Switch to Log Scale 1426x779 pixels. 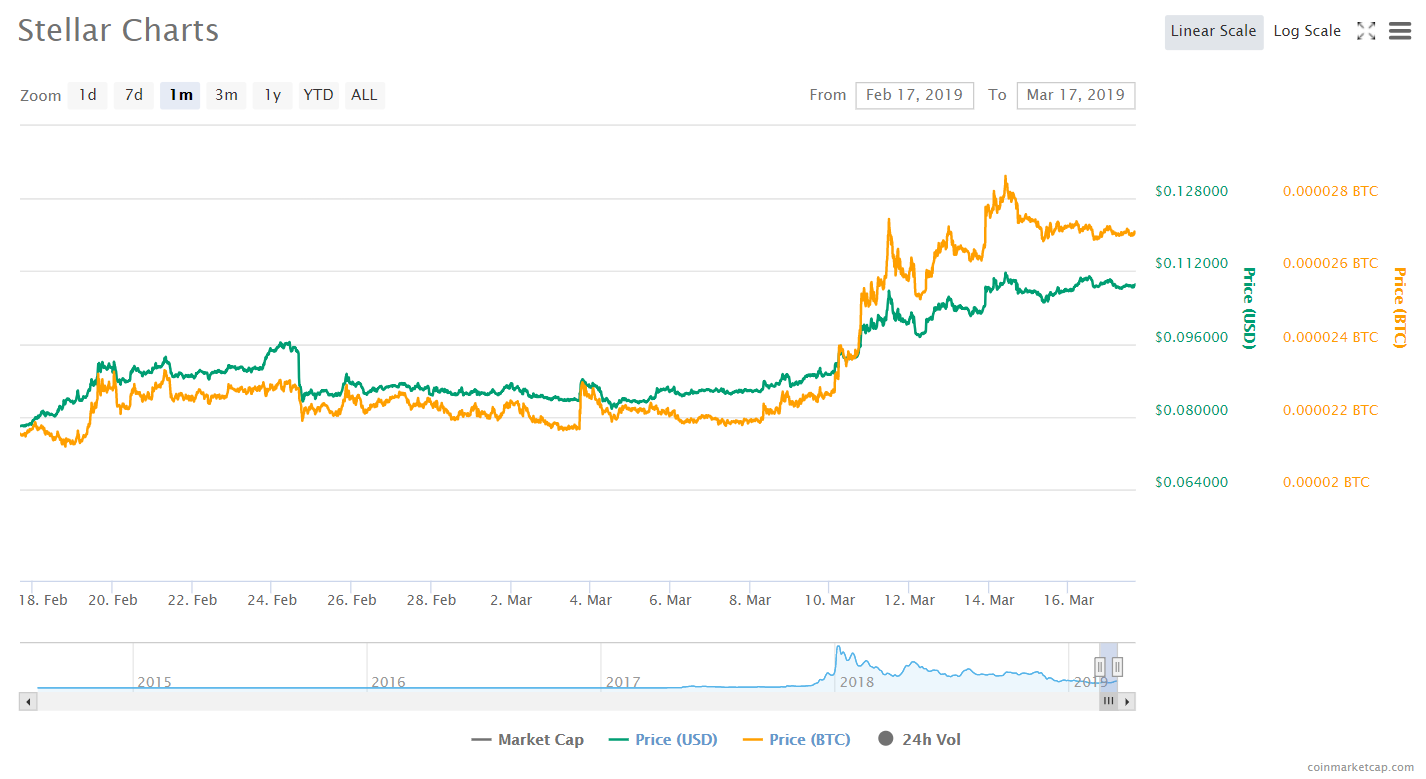click(1306, 31)
